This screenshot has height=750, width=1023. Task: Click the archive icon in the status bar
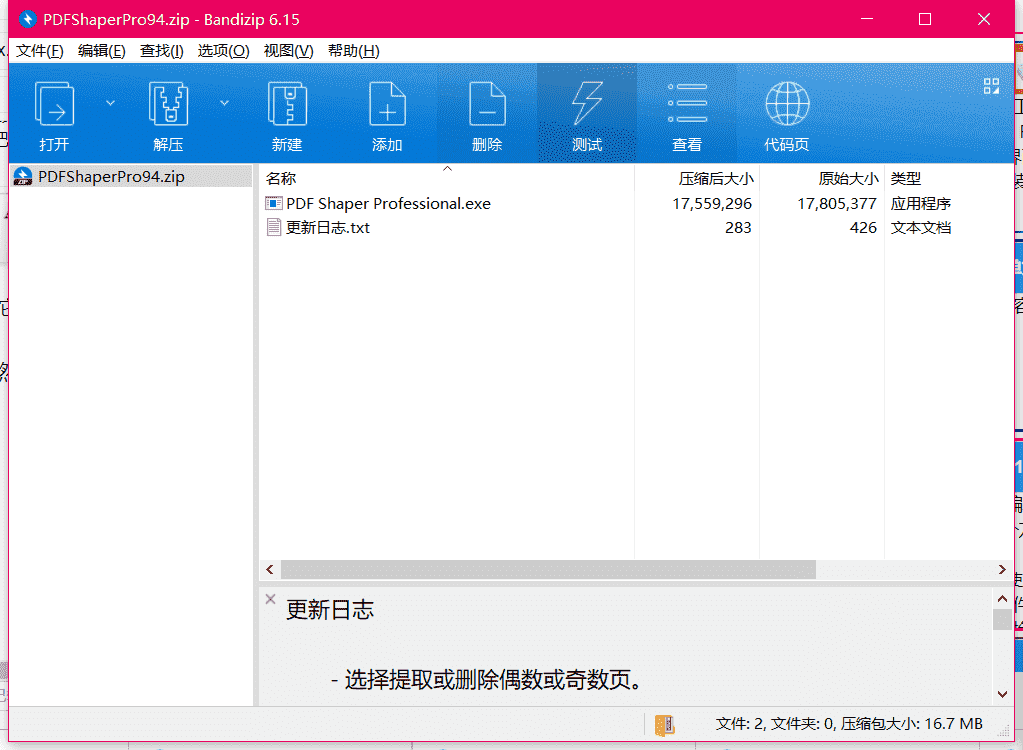664,725
